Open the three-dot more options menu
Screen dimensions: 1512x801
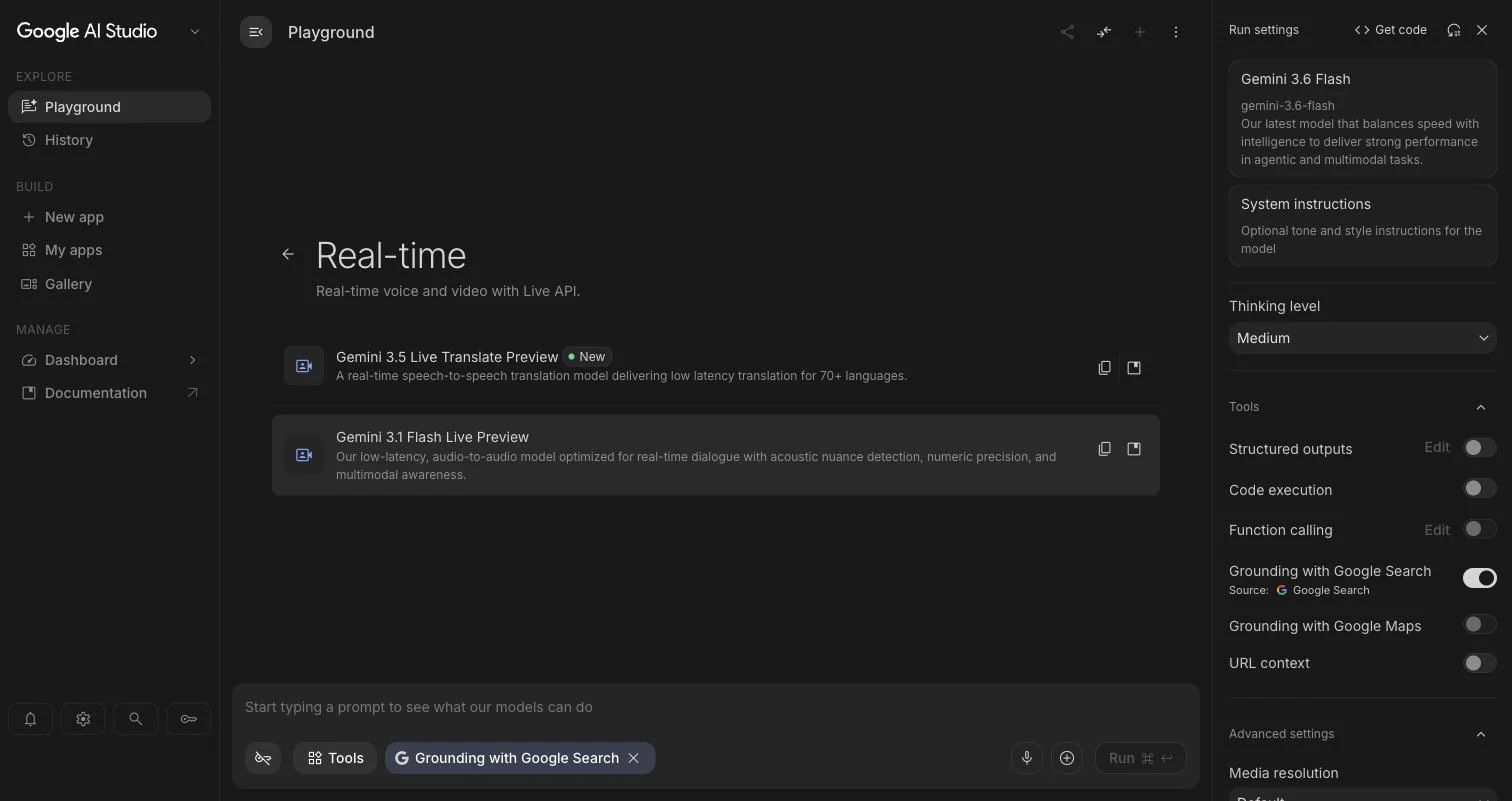point(1175,32)
